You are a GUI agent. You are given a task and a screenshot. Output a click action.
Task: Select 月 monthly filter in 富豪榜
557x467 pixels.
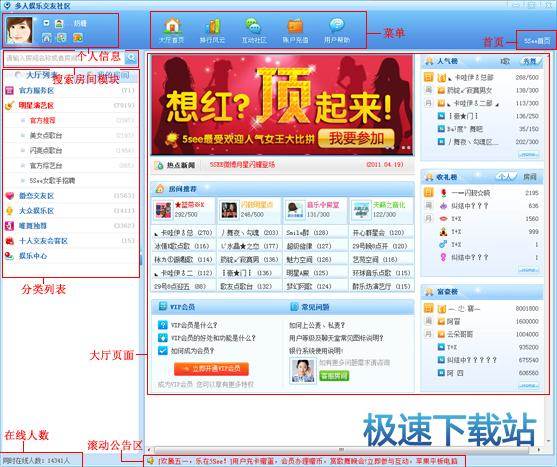429,334
